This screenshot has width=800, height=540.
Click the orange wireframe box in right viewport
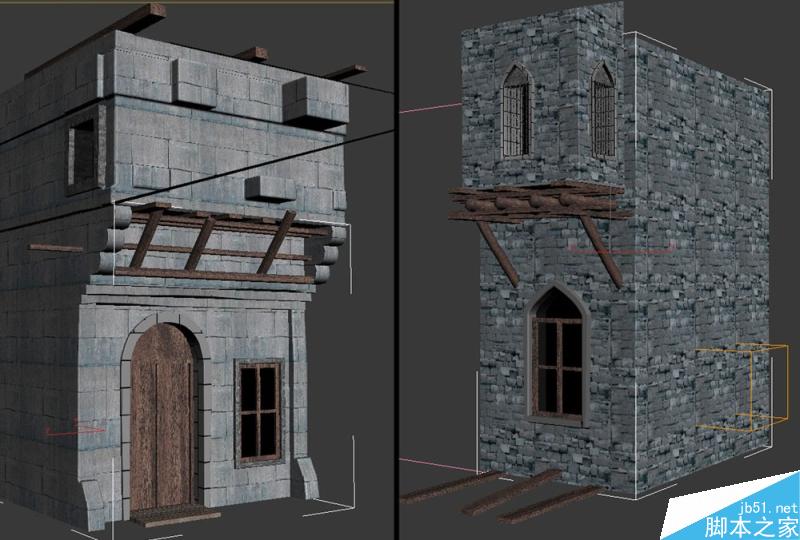click(743, 386)
